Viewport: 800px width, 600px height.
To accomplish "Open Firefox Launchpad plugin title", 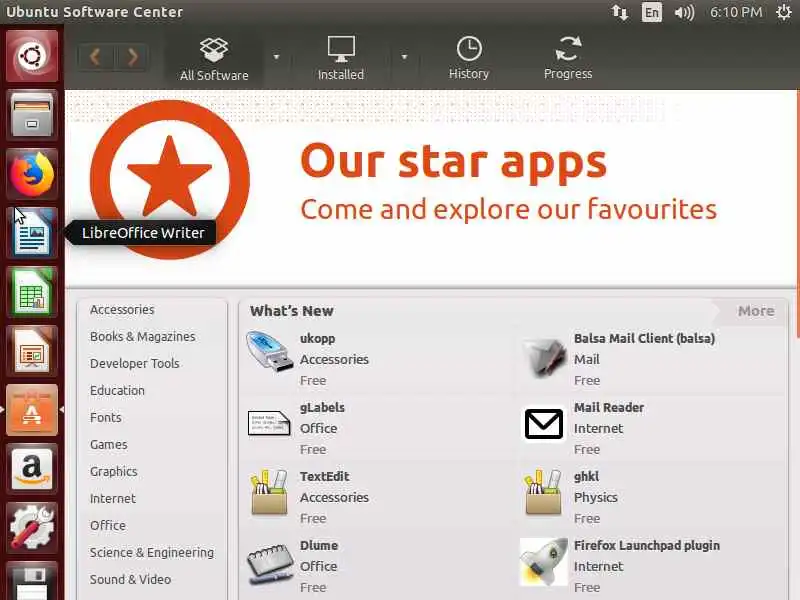I will click(646, 545).
